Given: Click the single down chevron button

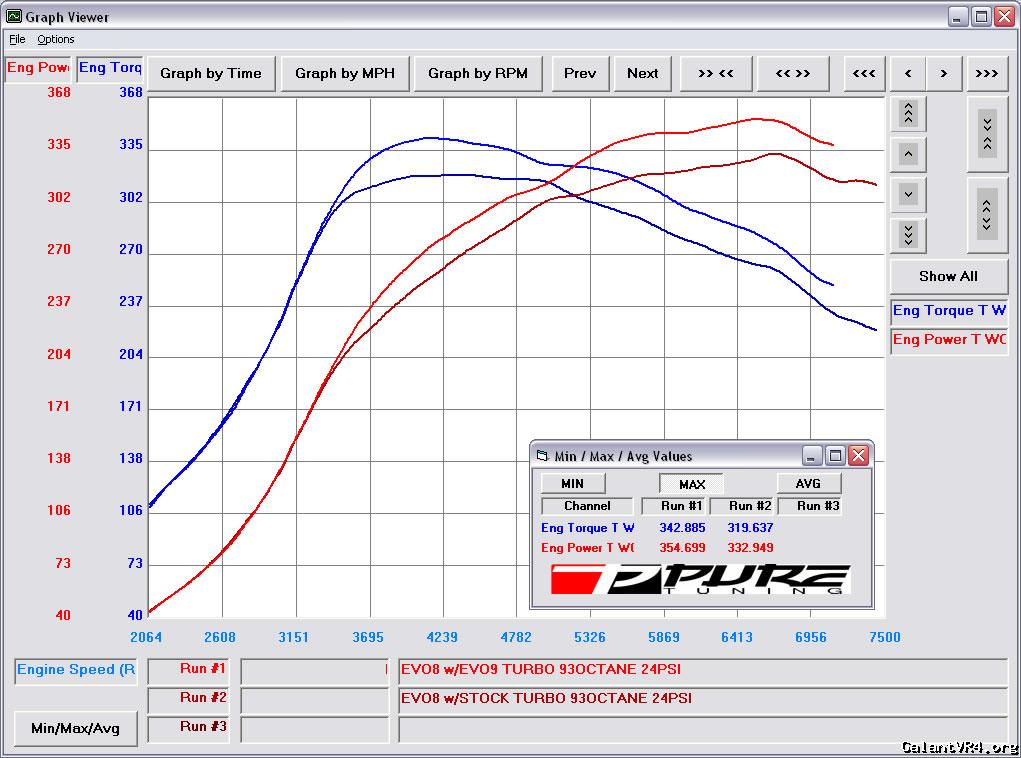Looking at the screenshot, I should [x=908, y=194].
